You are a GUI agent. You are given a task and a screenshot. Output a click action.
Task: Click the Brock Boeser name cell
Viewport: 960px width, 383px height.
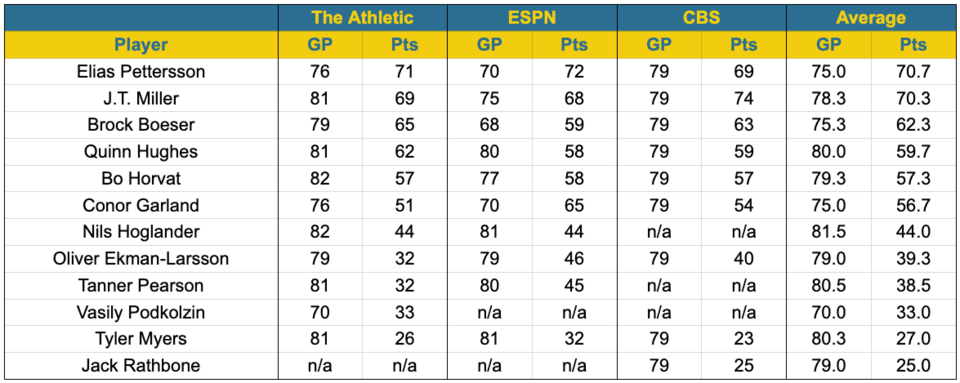[141, 125]
